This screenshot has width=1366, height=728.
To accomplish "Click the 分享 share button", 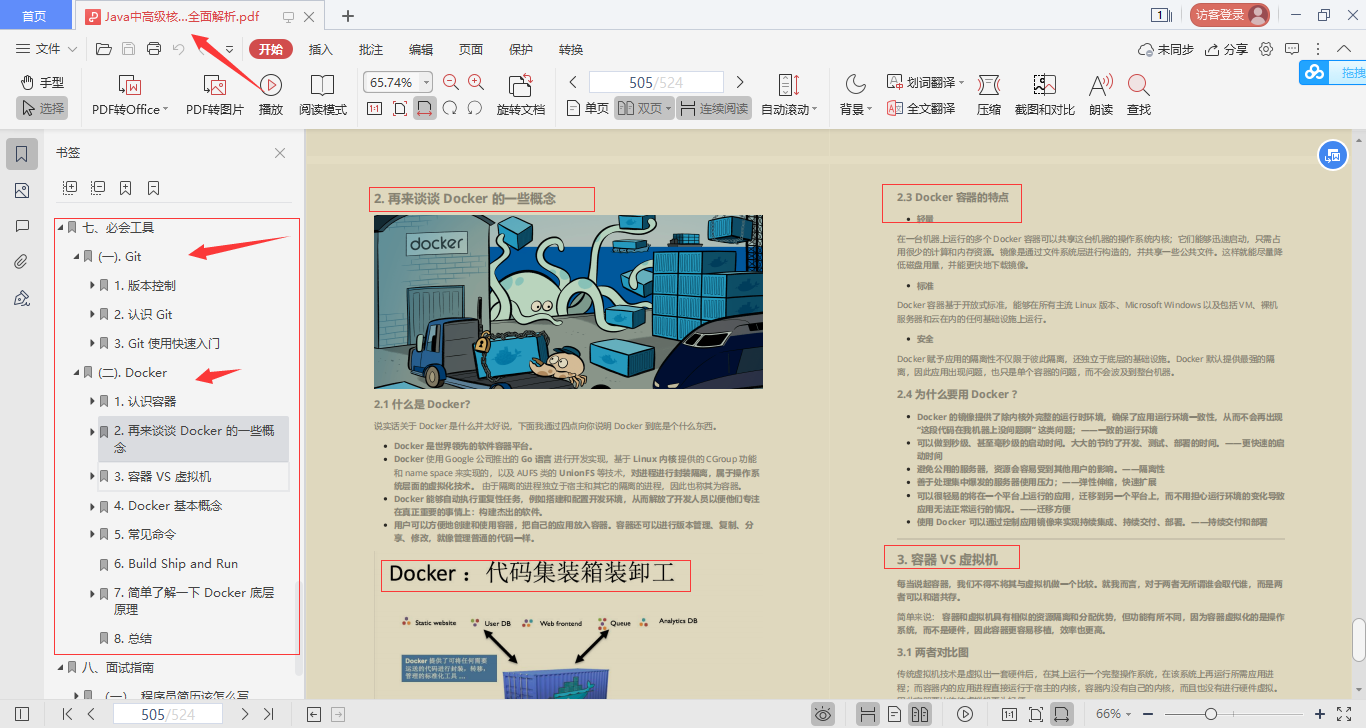I will pyautogui.click(x=1227, y=49).
